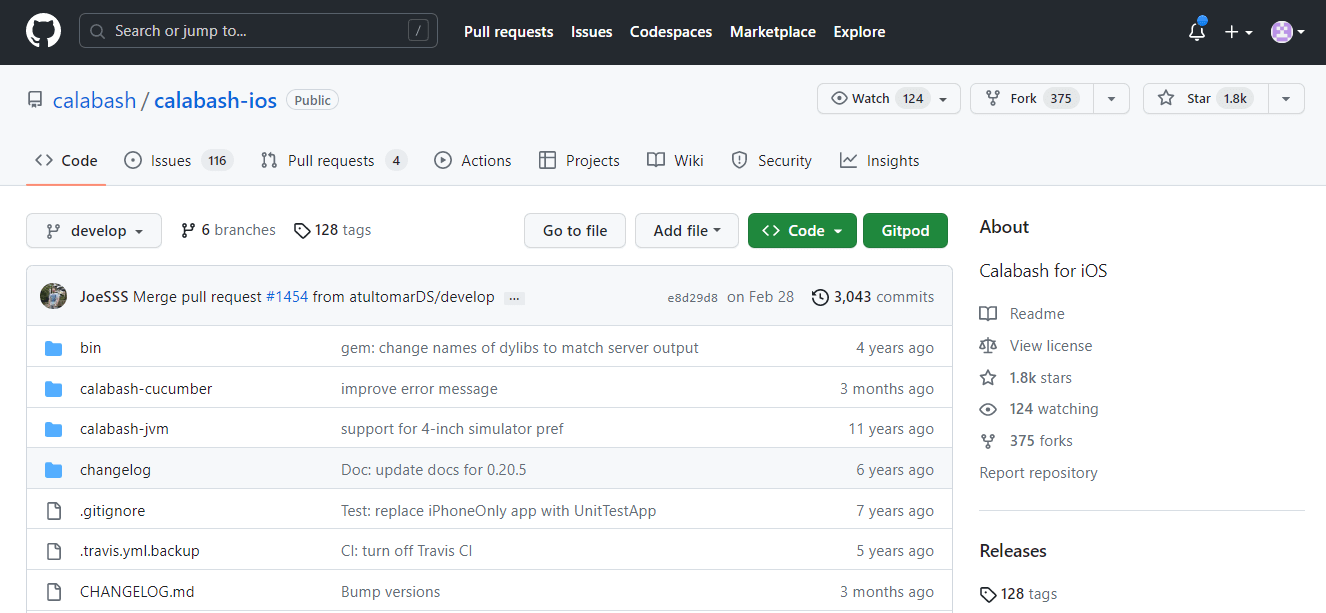1326x613 pixels.
Task: Open the Fork options dropdown arrow
Action: pyautogui.click(x=1111, y=98)
